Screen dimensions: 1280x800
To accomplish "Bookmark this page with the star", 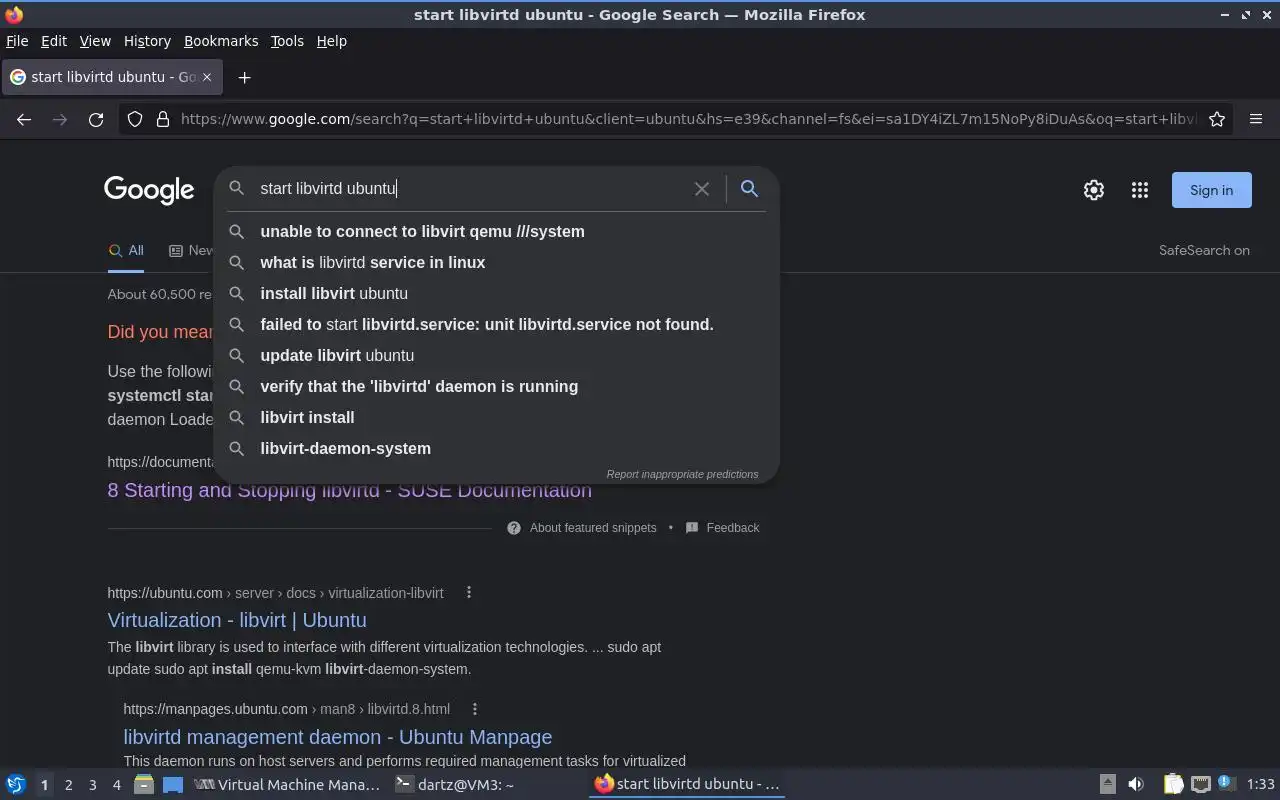I will tap(1217, 119).
